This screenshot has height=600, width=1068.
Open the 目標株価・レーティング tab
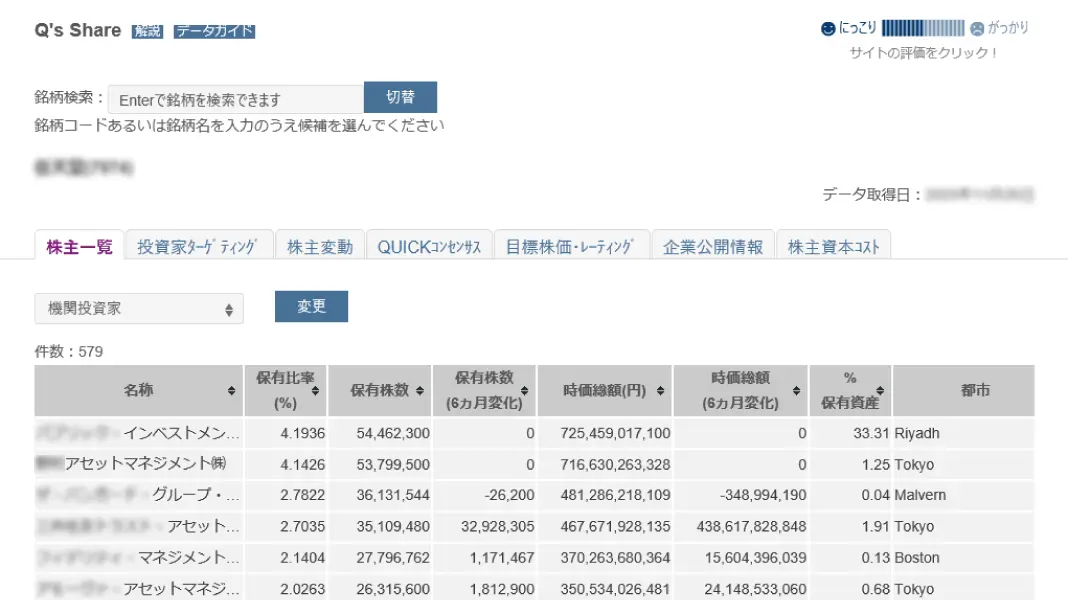[571, 247]
